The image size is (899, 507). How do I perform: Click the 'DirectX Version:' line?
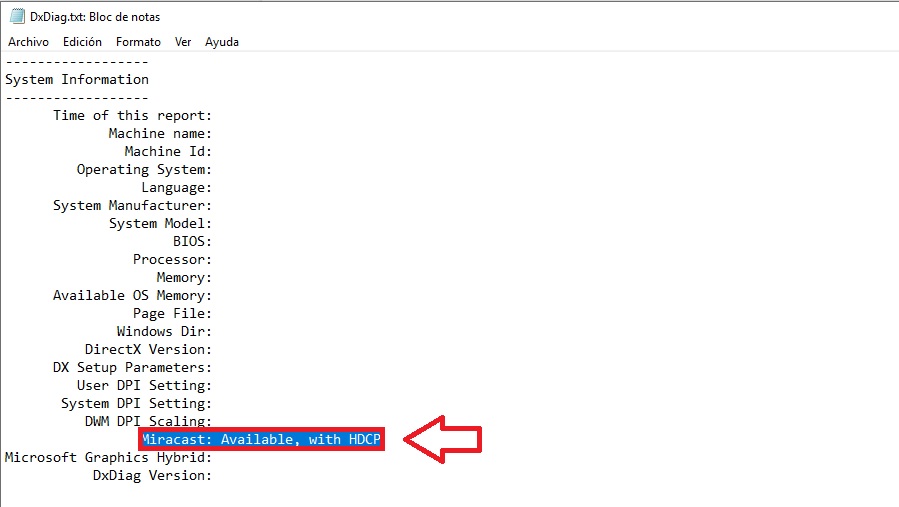pyautogui.click(x=148, y=349)
